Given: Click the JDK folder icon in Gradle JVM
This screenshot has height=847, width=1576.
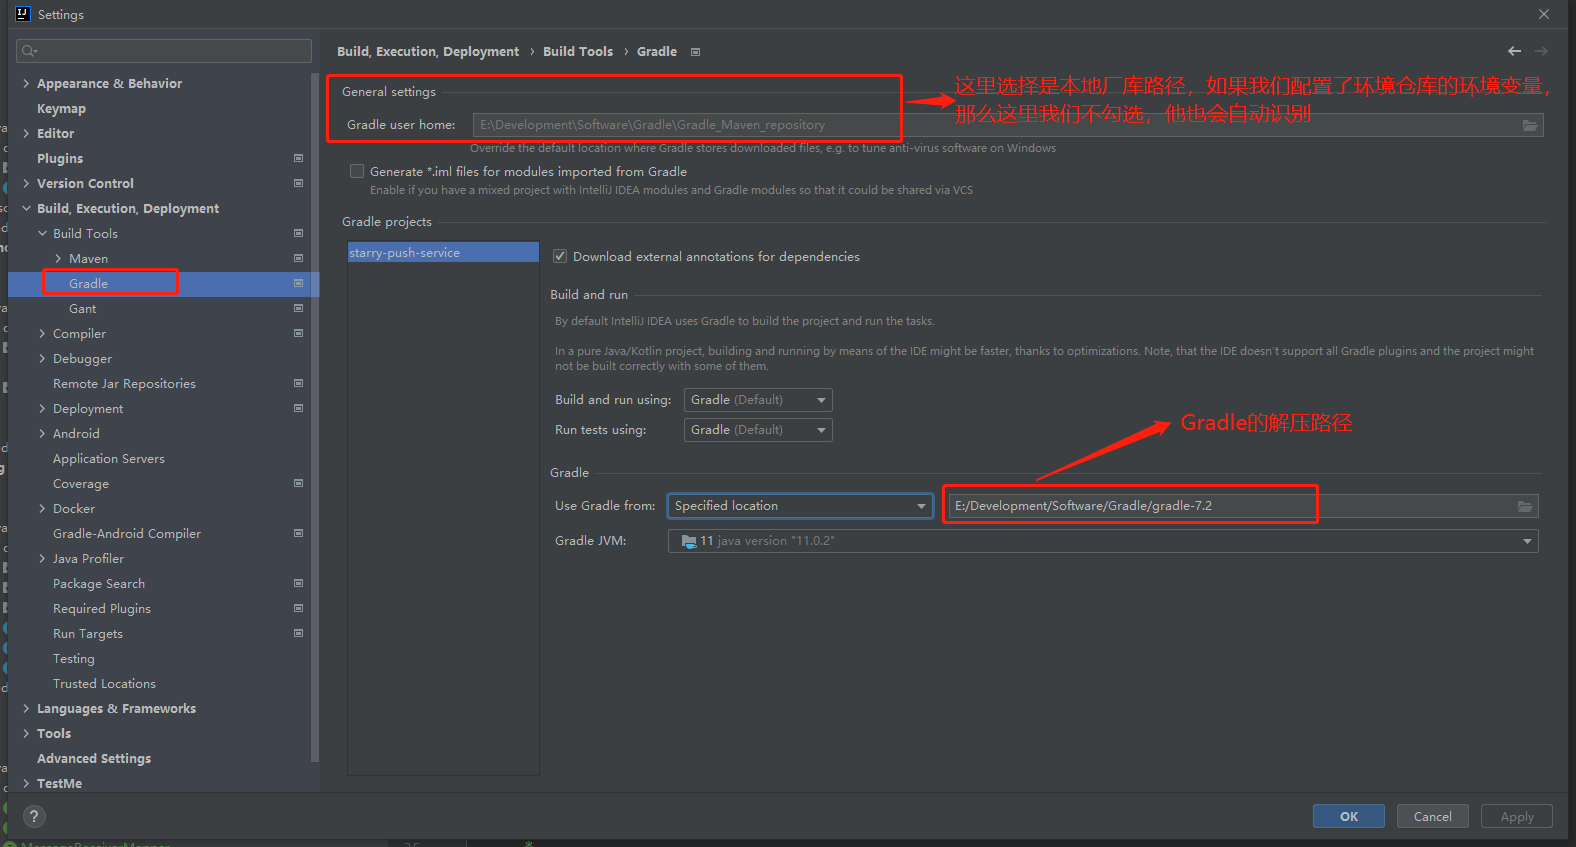Looking at the screenshot, I should pos(689,541).
